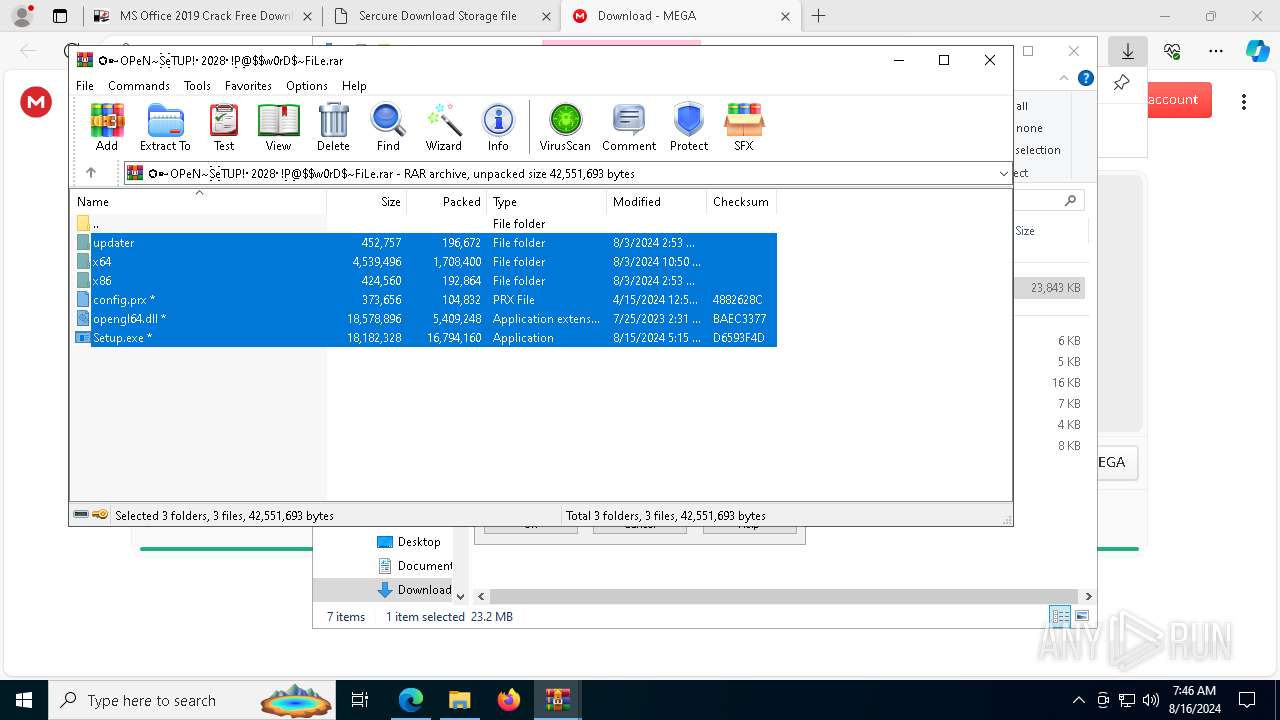Select the opengl64.dll file
The width and height of the screenshot is (1280, 720).
(425, 319)
